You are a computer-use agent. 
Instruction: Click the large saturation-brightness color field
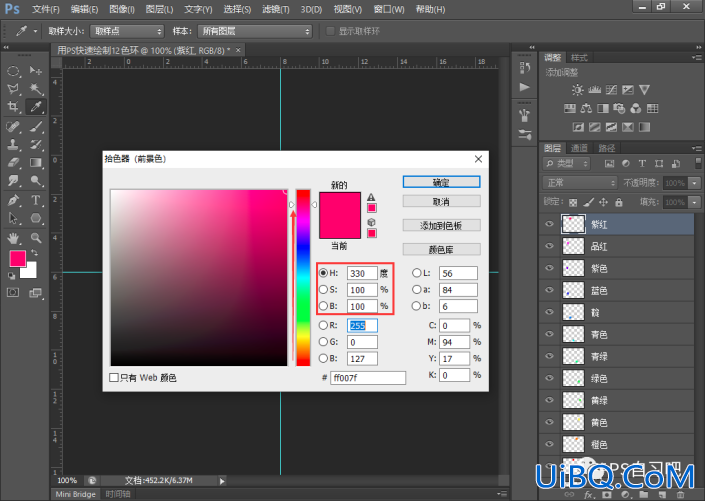tap(199, 277)
